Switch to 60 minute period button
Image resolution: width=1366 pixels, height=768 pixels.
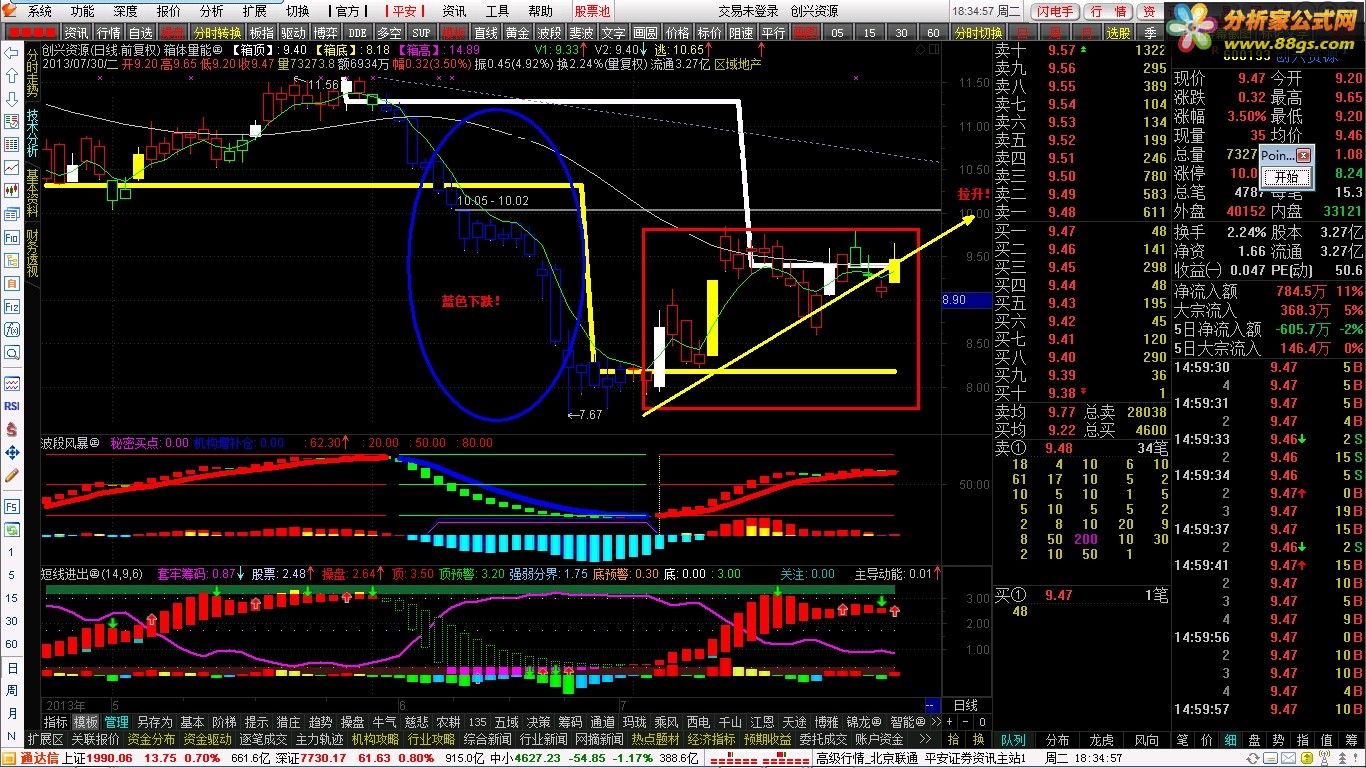(933, 33)
